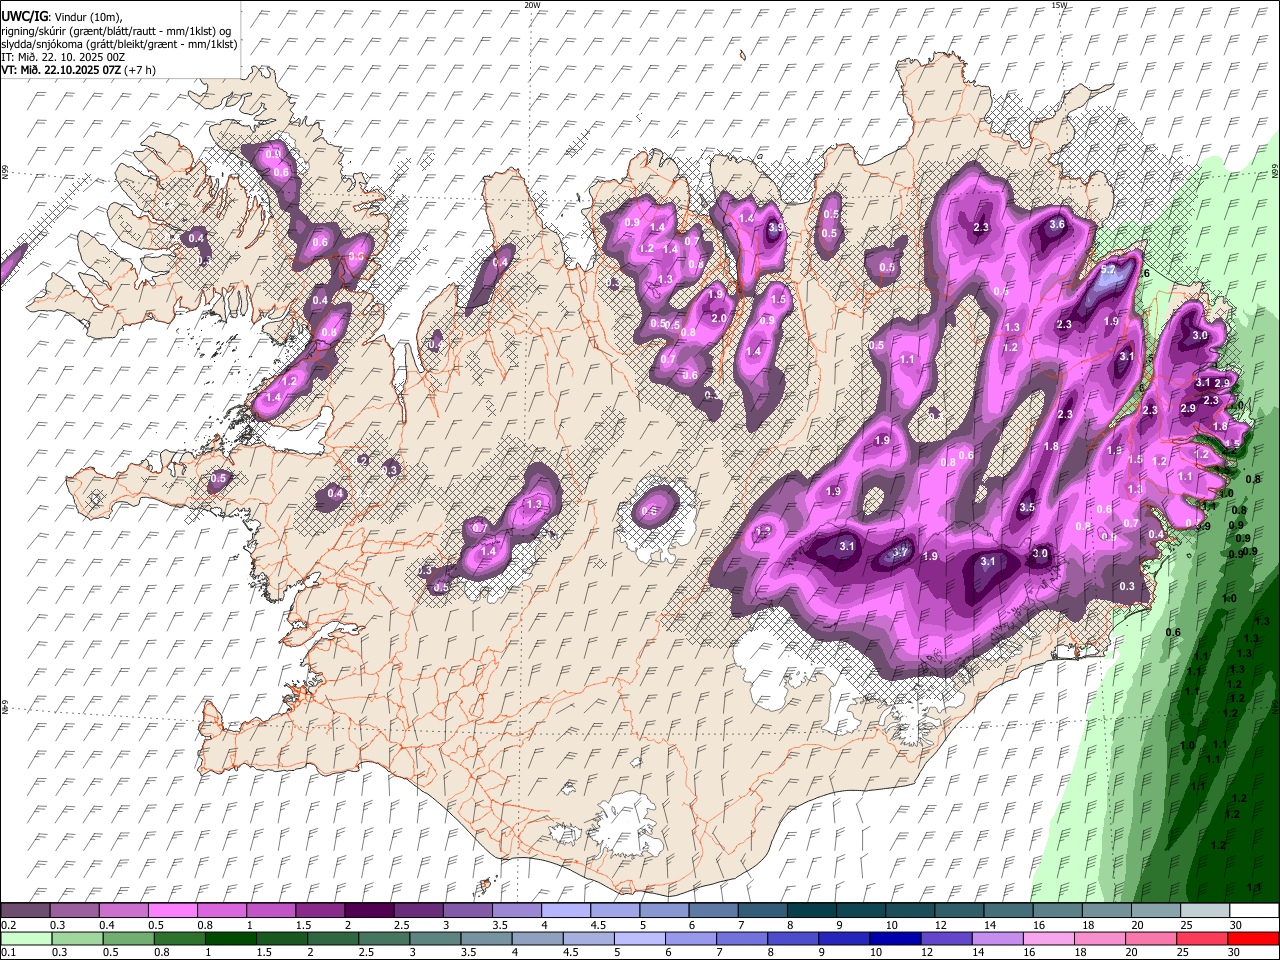Click the bright red swatch above bottom-row 30

coord(1254,939)
